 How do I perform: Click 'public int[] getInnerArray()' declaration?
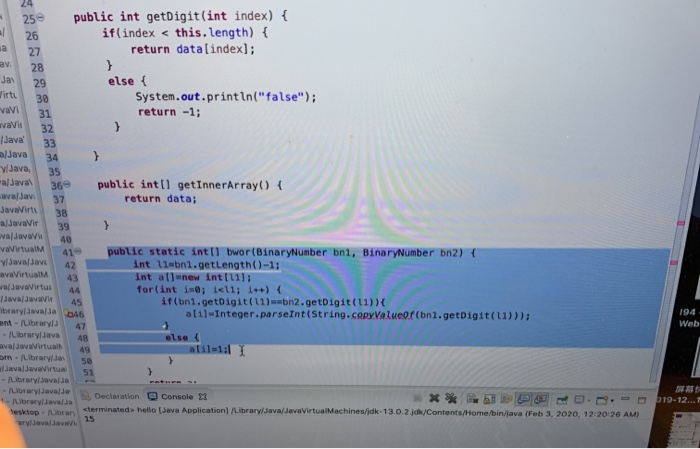190,185
